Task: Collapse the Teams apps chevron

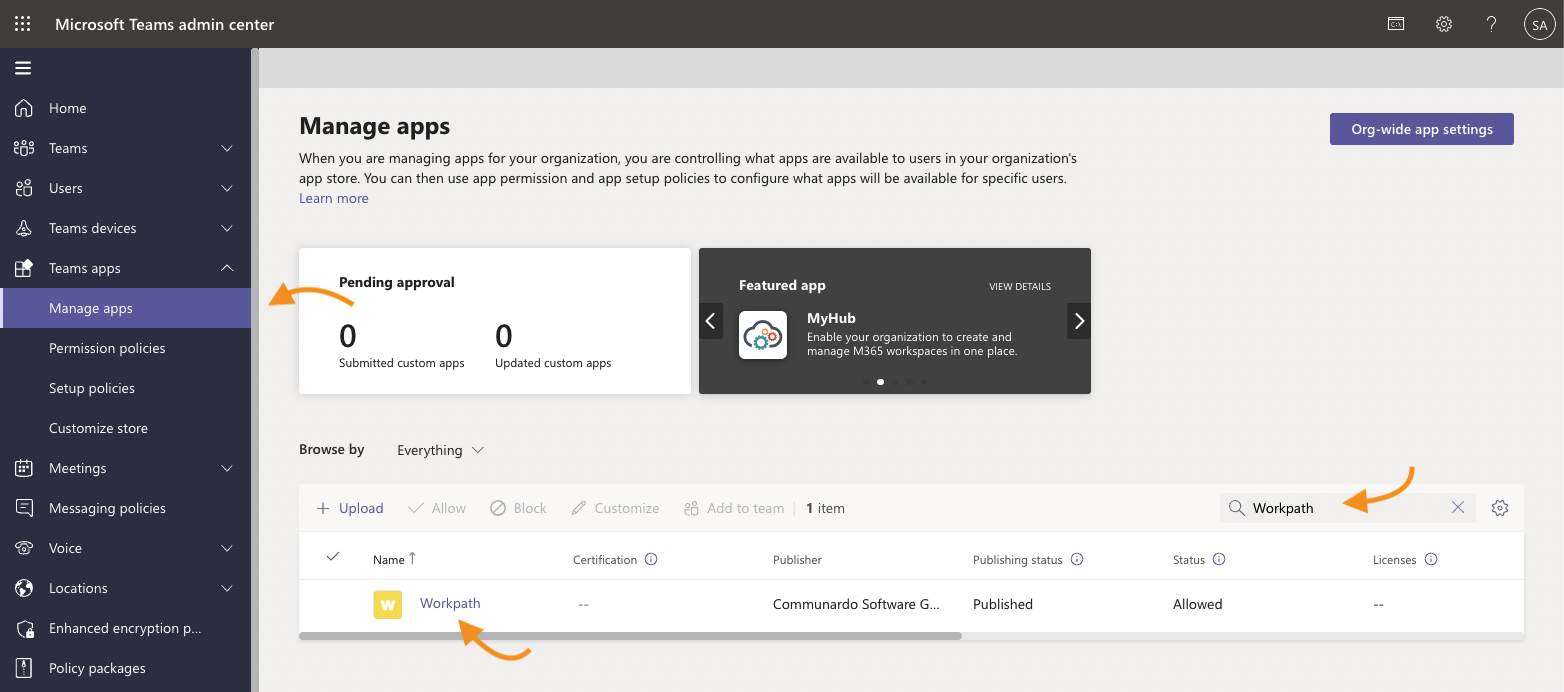Action: (x=227, y=268)
